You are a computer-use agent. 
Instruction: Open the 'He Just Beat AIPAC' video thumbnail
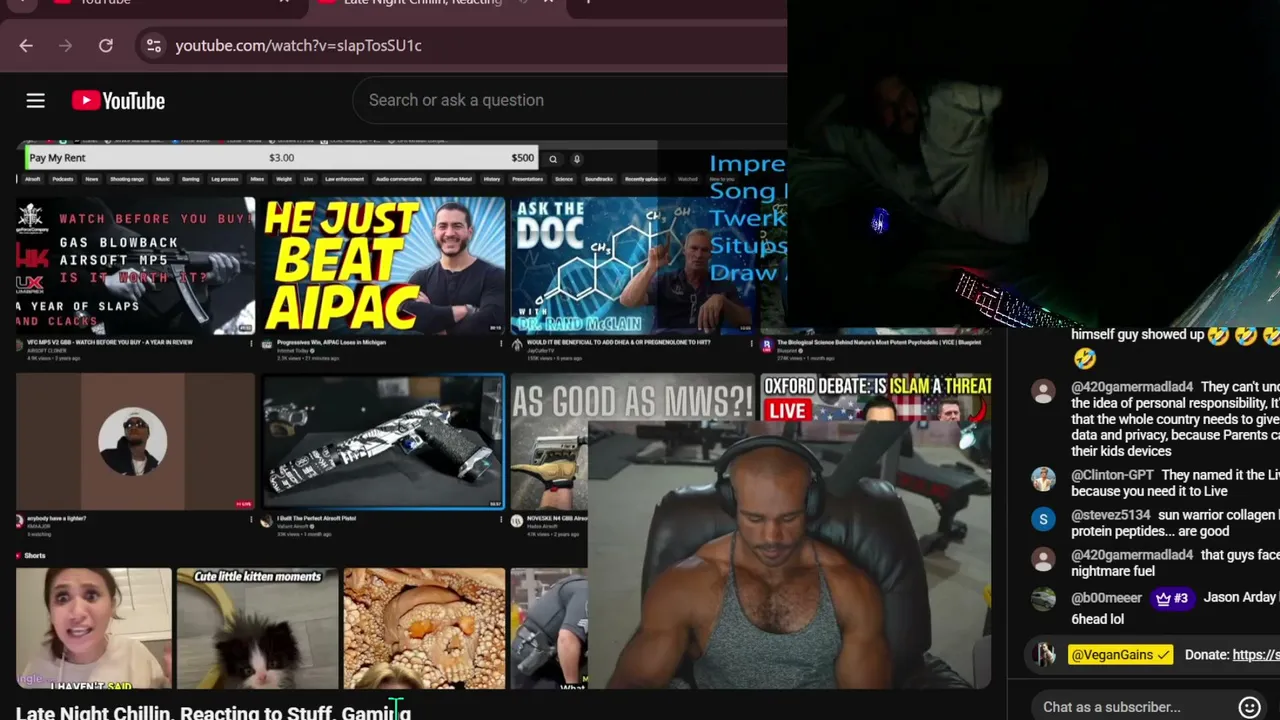[x=385, y=266]
